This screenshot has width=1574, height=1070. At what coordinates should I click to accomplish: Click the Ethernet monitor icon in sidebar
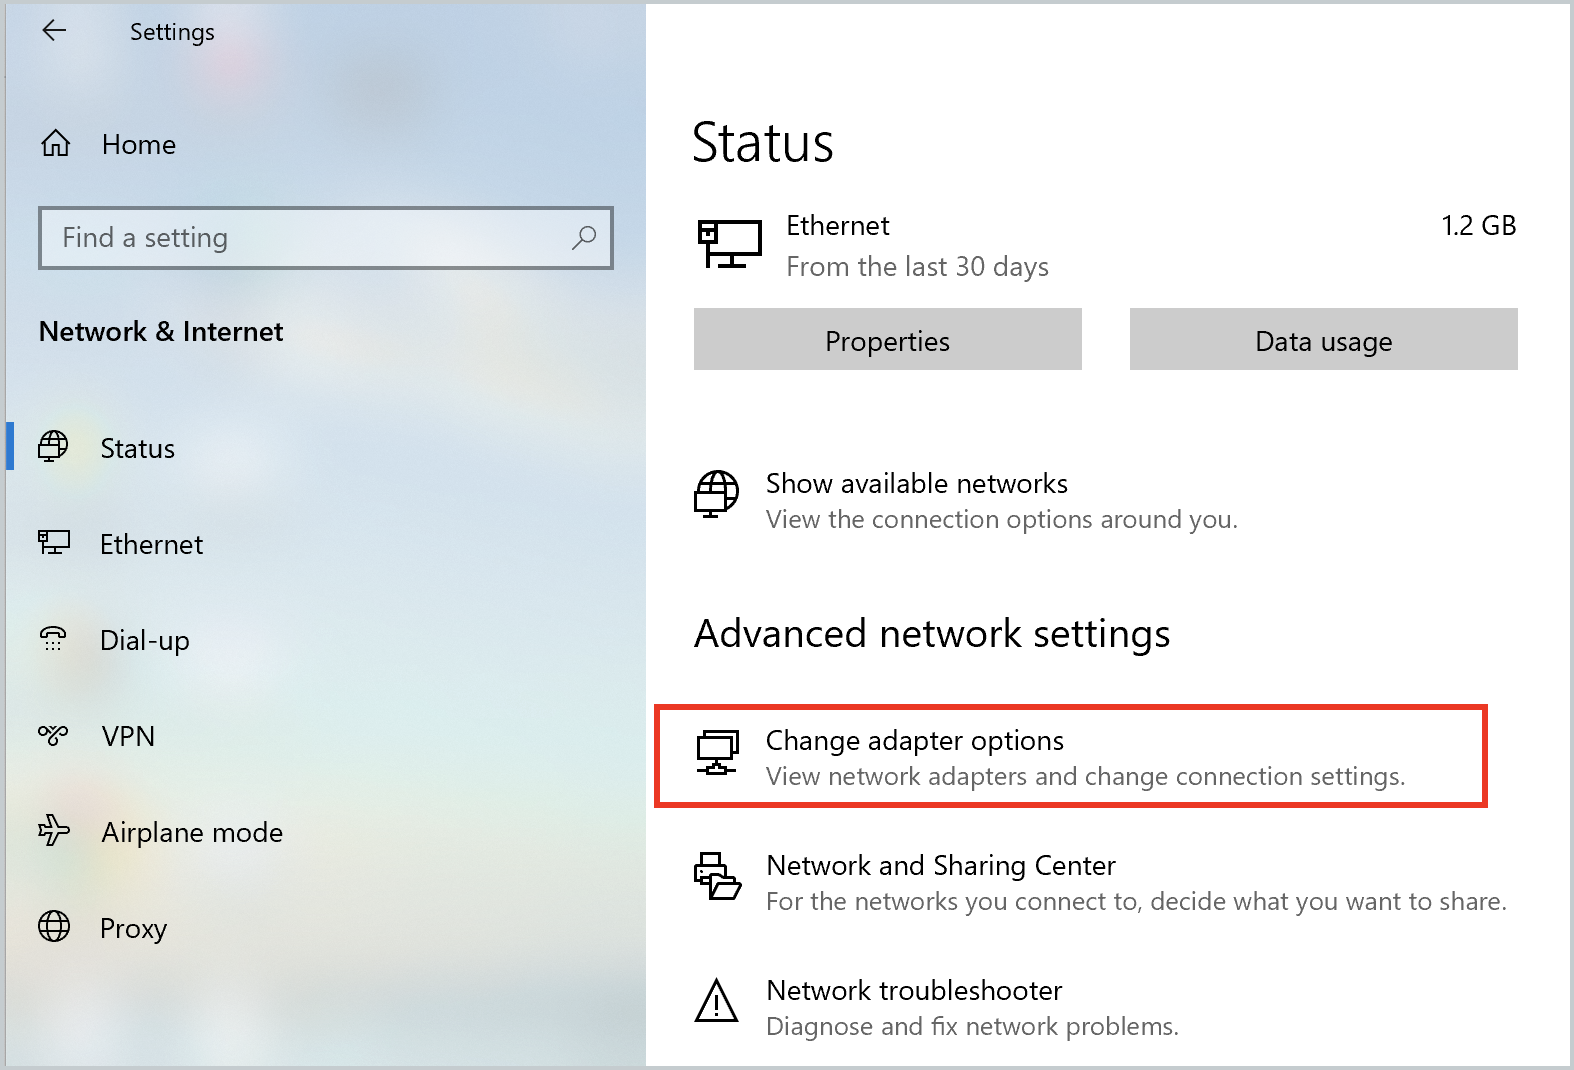tap(53, 543)
